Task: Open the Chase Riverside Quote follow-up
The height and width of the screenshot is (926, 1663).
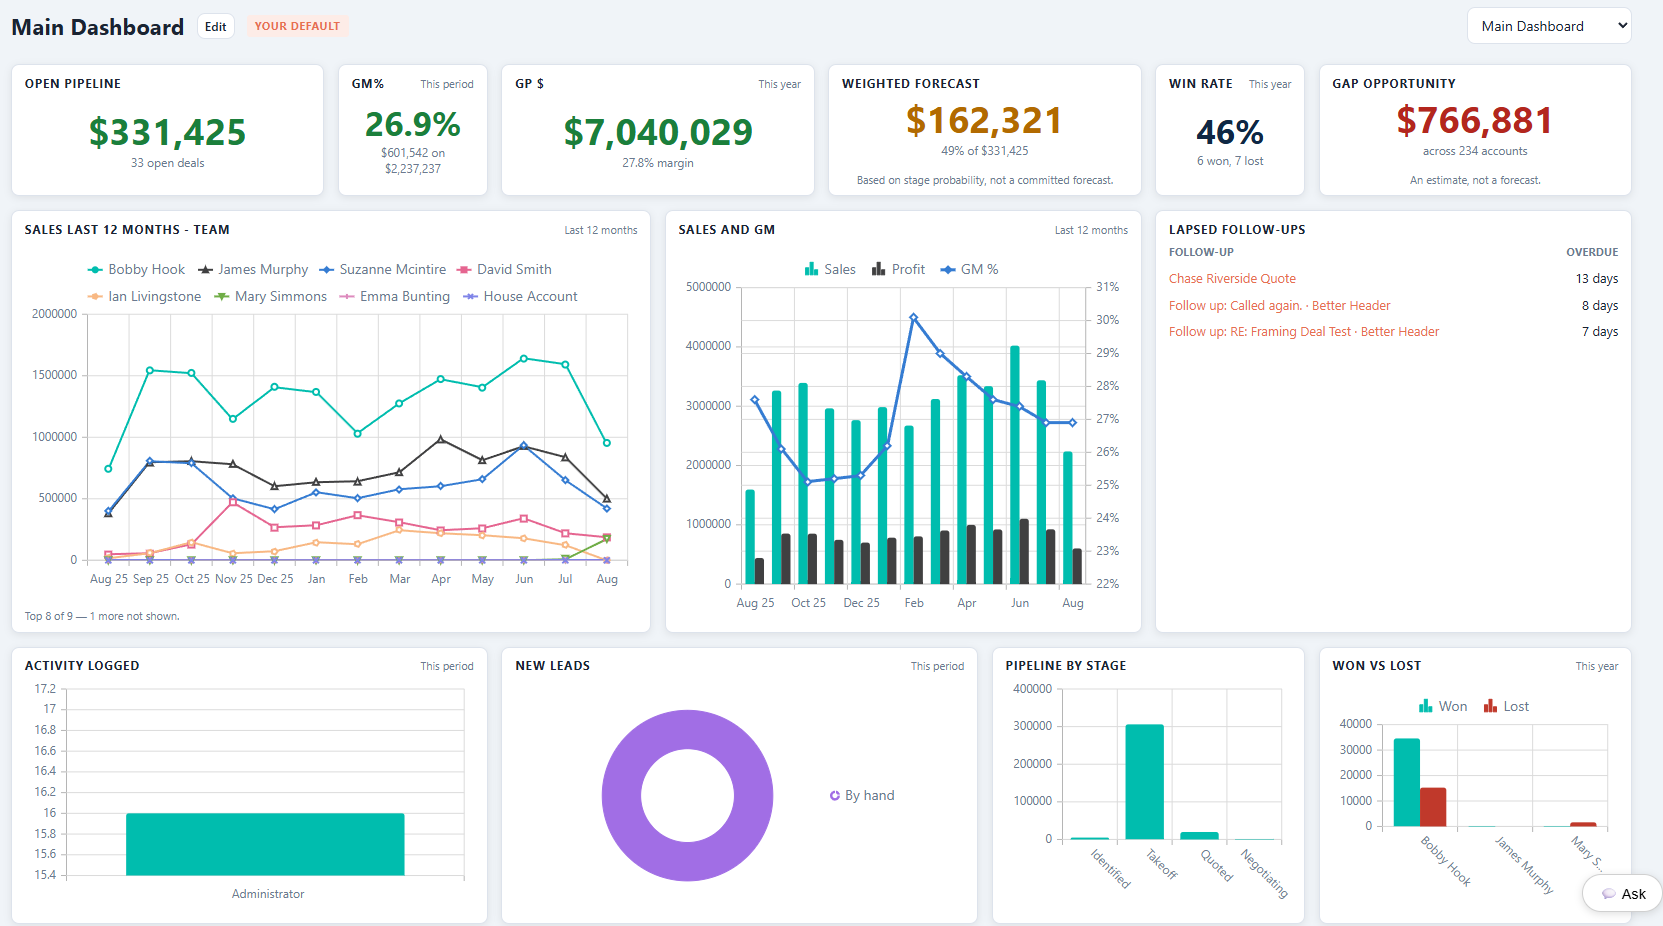Action: pyautogui.click(x=1232, y=279)
